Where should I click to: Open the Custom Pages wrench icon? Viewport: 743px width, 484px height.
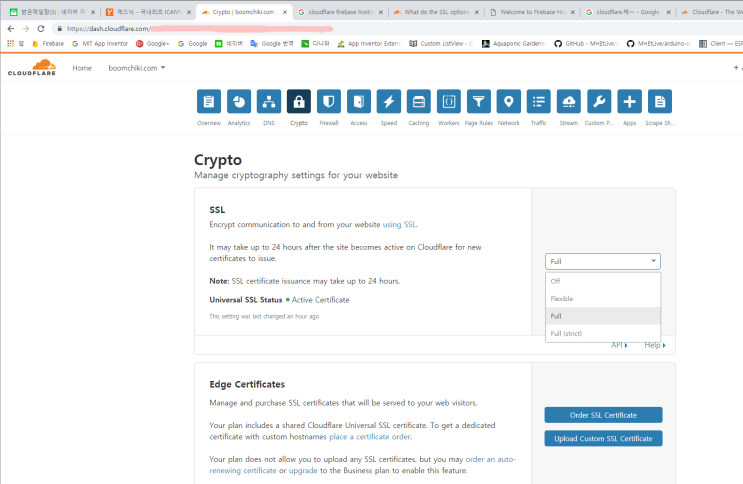click(599, 101)
